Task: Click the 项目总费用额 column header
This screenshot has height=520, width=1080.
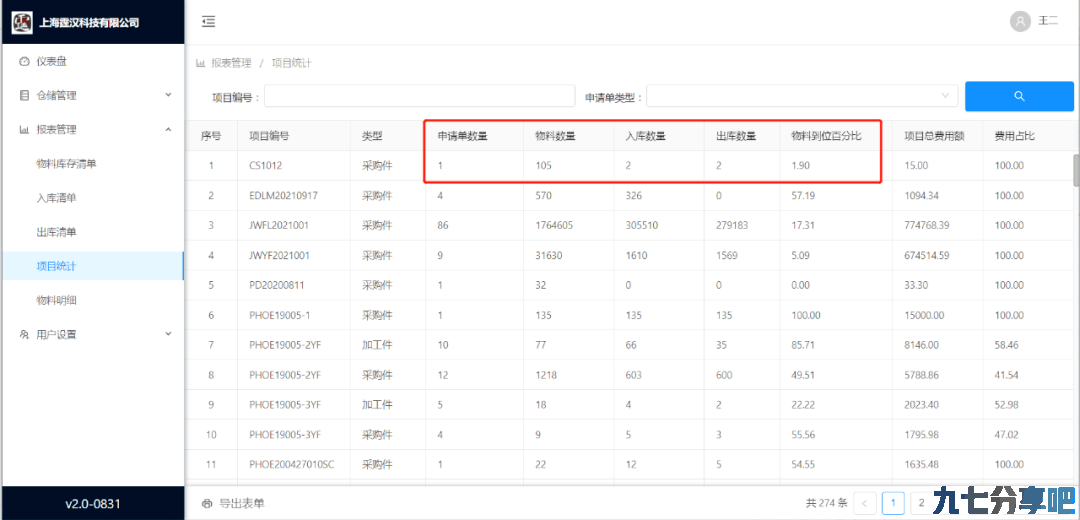Action: [934, 136]
